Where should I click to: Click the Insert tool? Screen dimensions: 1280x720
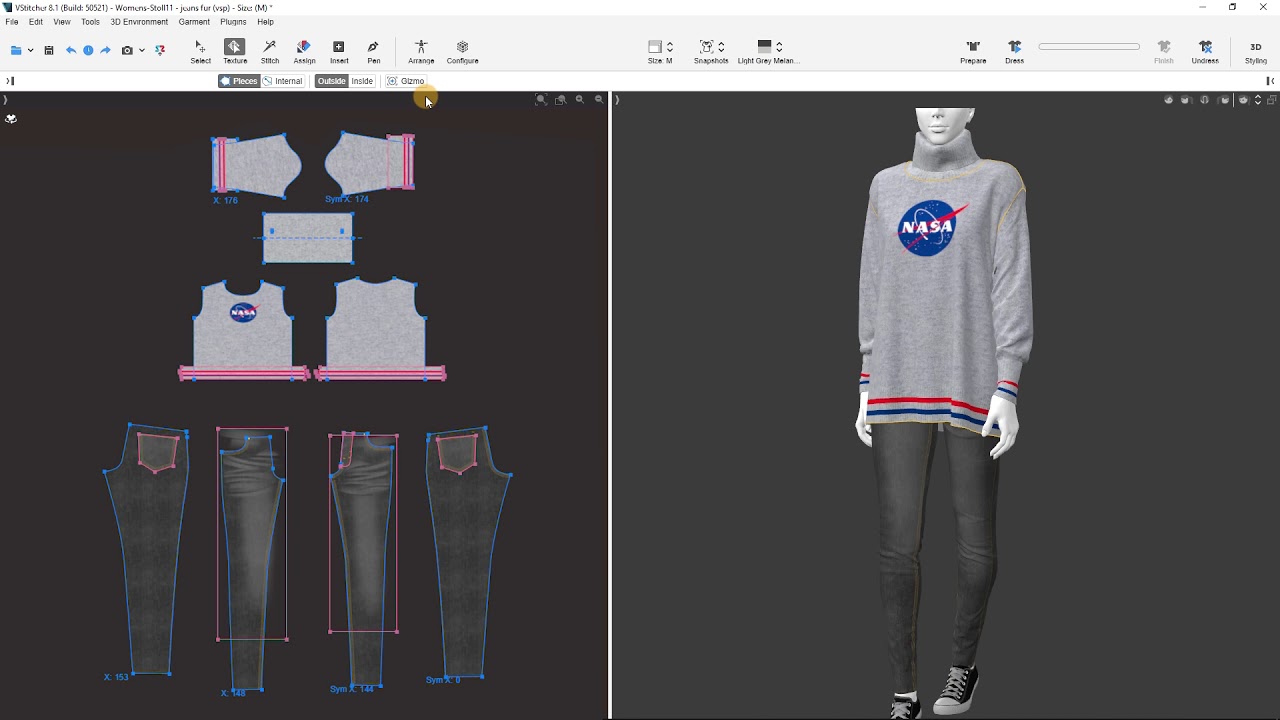(x=339, y=52)
